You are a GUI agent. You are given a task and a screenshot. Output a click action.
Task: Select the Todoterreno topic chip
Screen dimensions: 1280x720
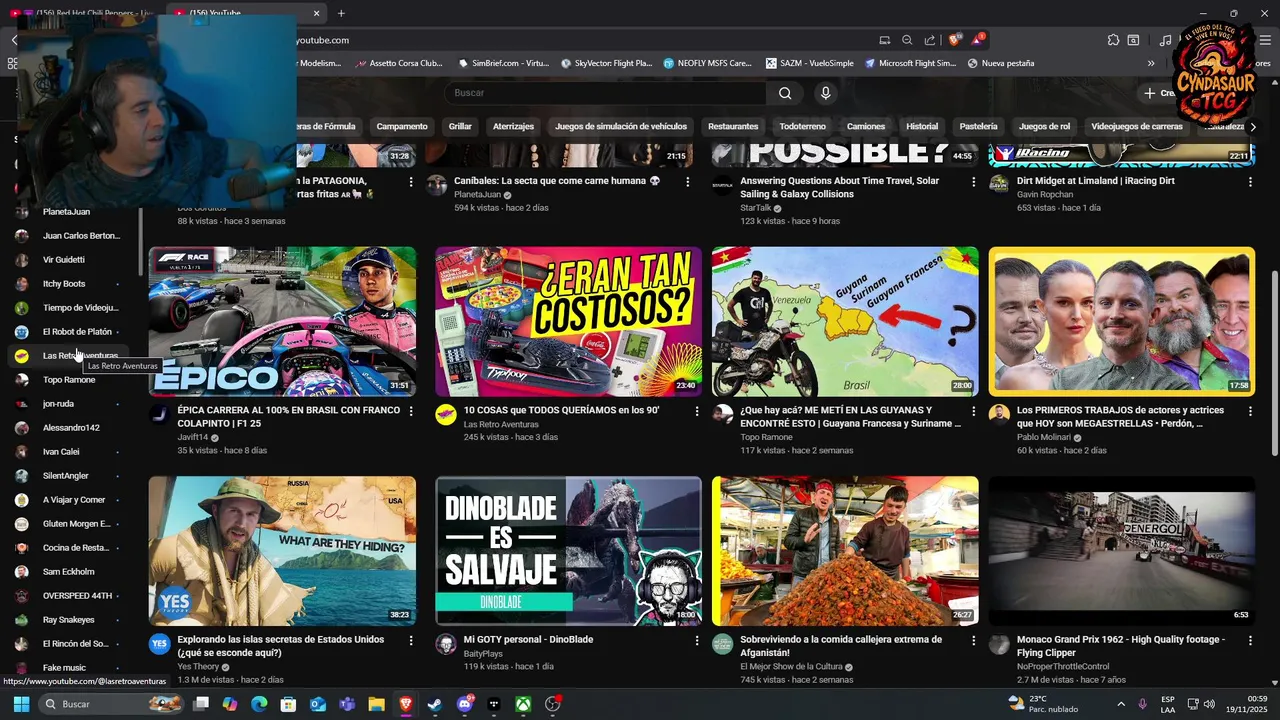(x=803, y=127)
